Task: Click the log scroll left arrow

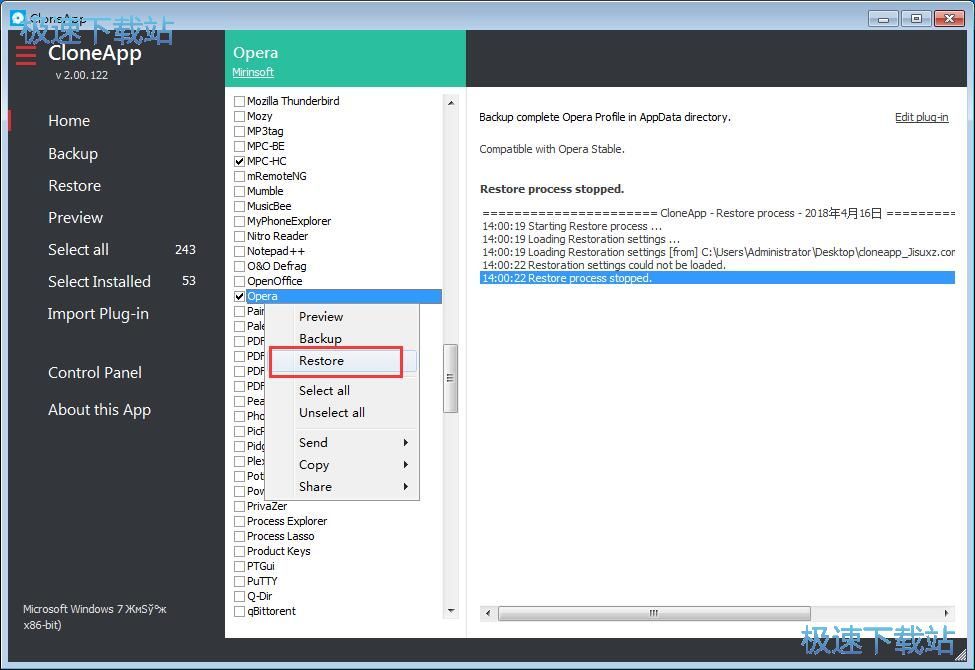Action: [488, 613]
